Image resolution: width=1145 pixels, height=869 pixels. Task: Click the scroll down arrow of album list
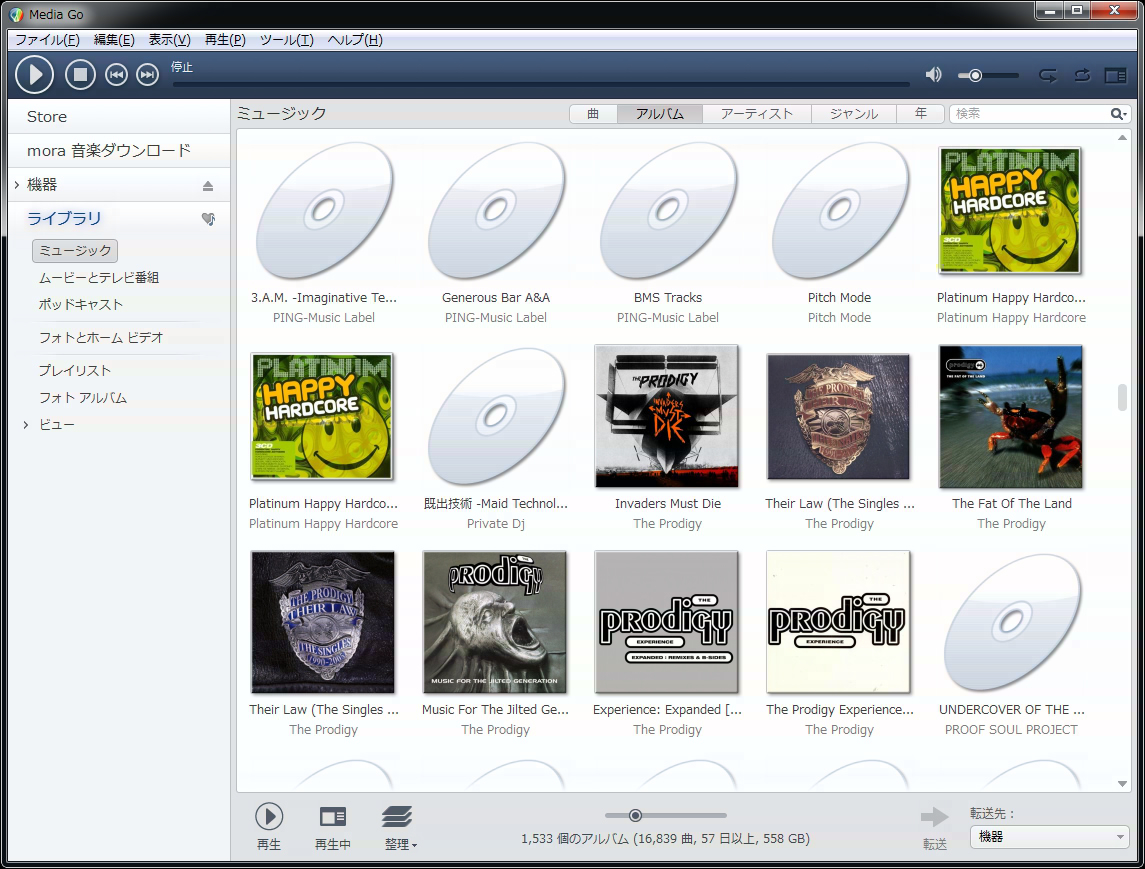1122,784
